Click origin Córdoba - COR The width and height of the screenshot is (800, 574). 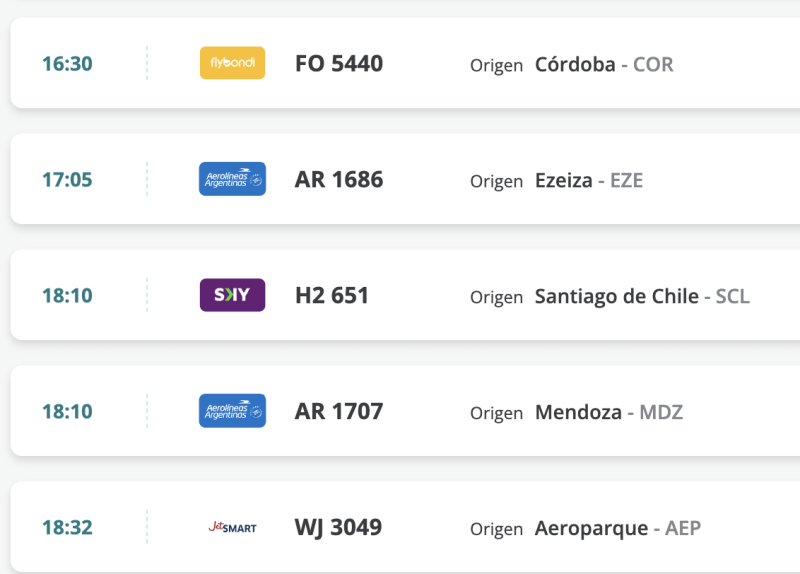pyautogui.click(x=604, y=65)
